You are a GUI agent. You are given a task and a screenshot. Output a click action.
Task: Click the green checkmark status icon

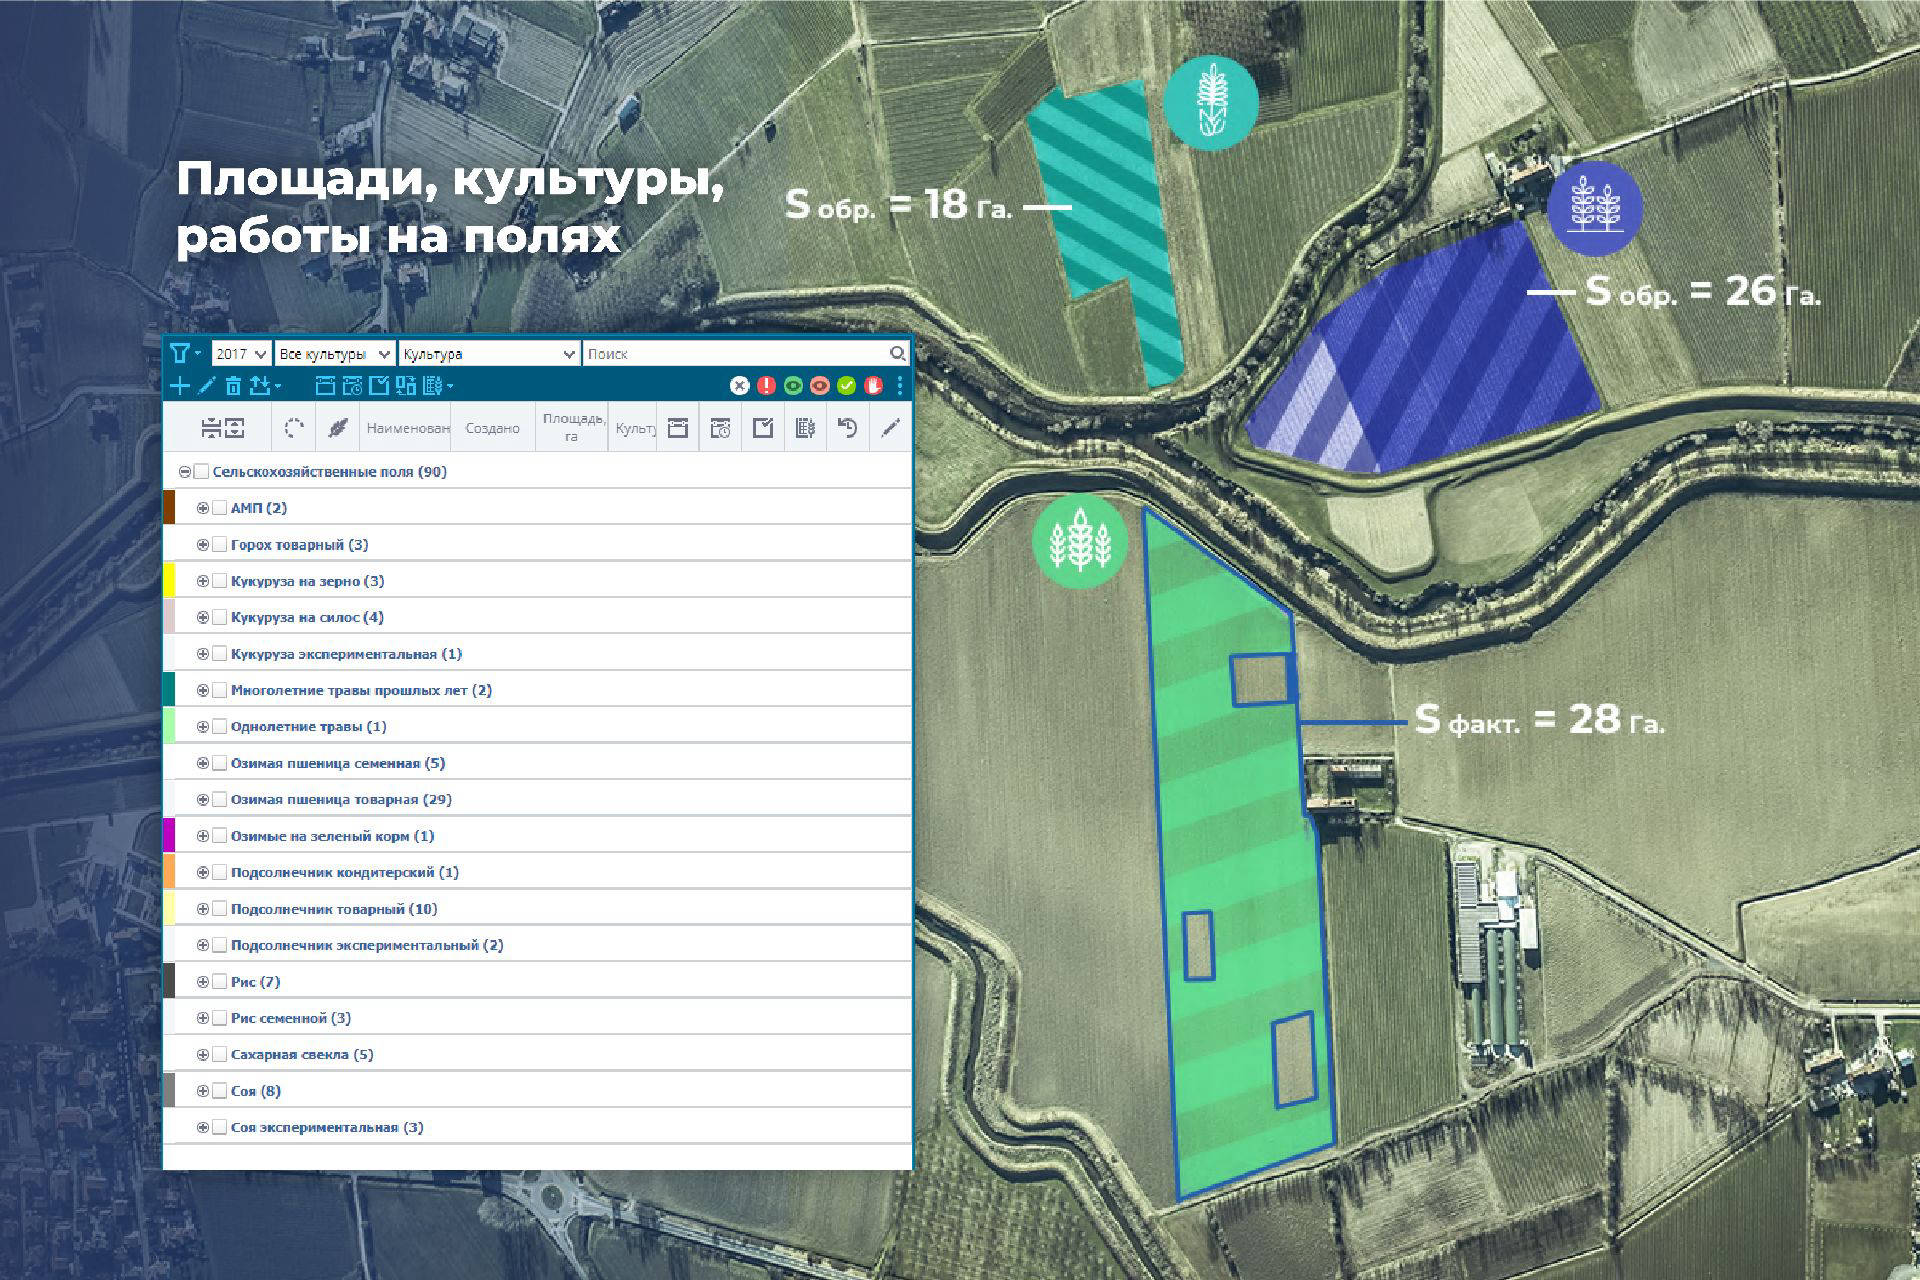(846, 386)
